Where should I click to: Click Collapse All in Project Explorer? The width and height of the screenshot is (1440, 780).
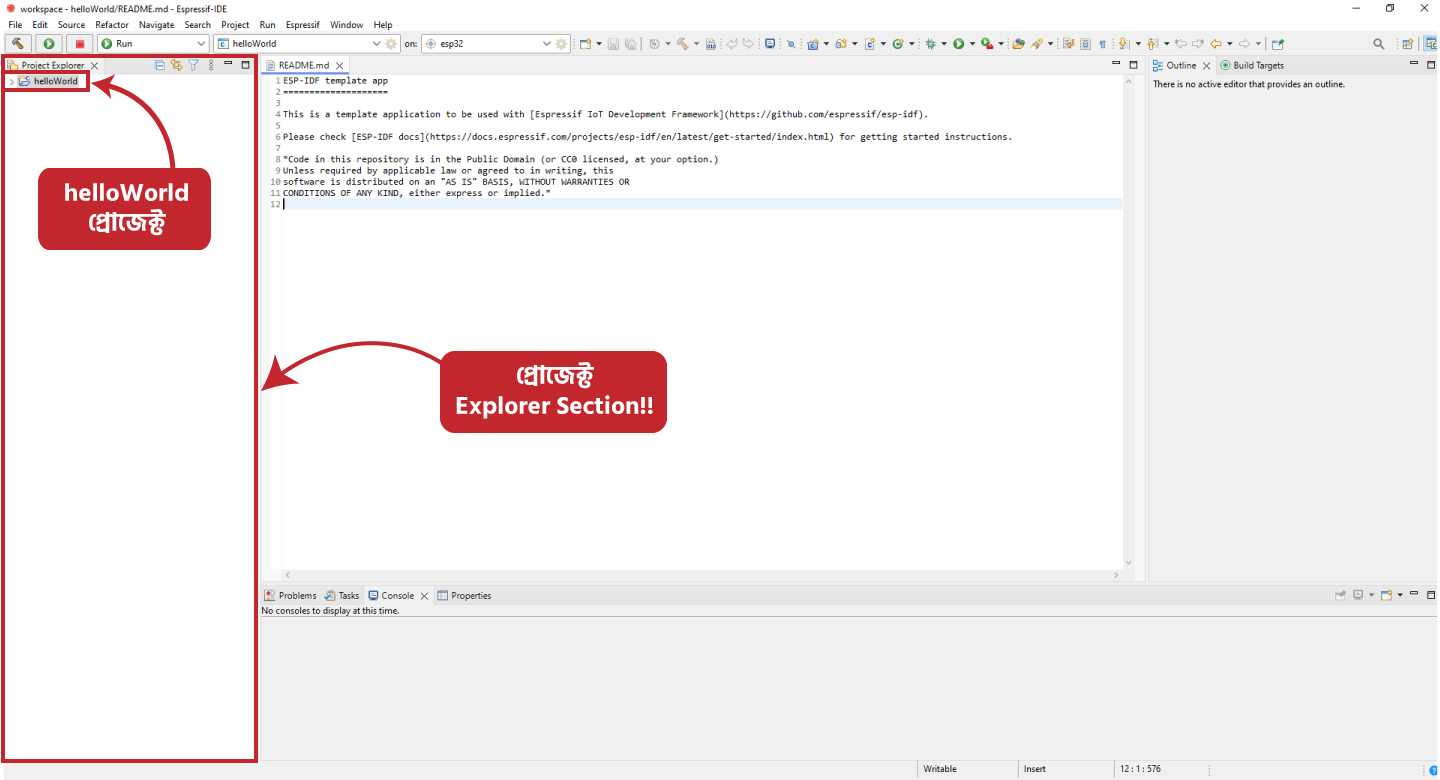pos(160,65)
